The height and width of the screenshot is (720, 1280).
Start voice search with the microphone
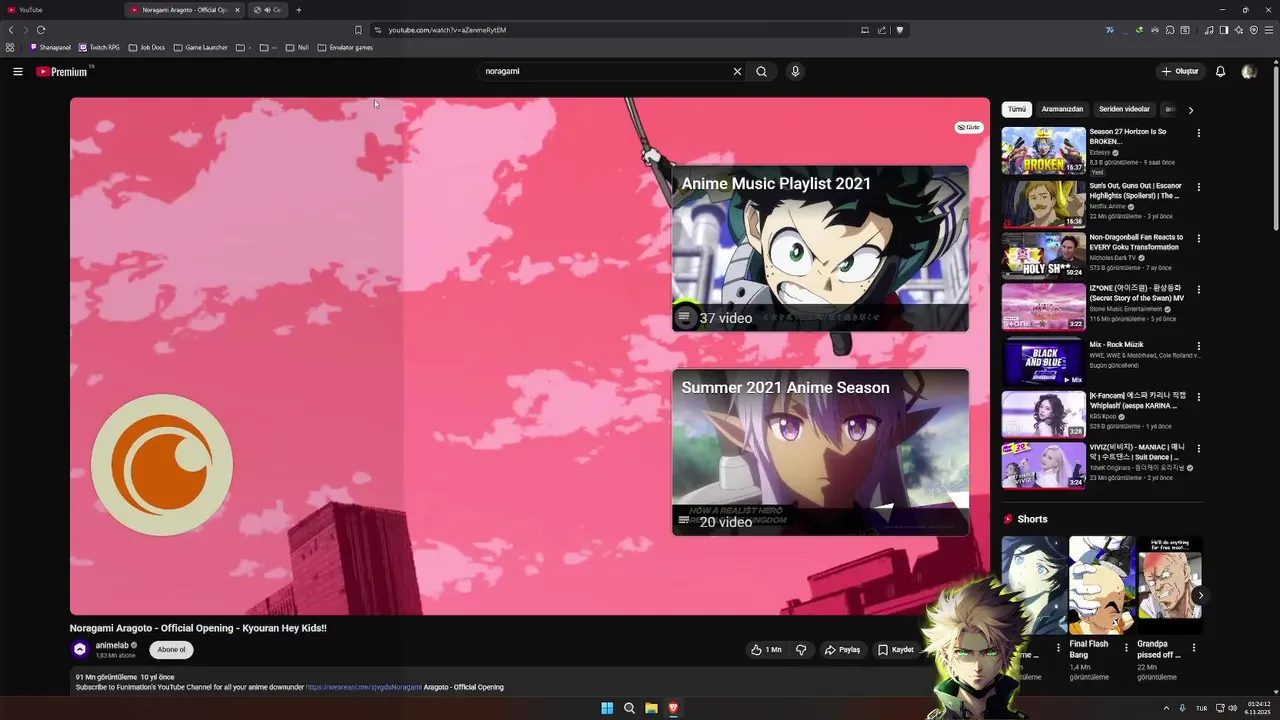click(795, 71)
